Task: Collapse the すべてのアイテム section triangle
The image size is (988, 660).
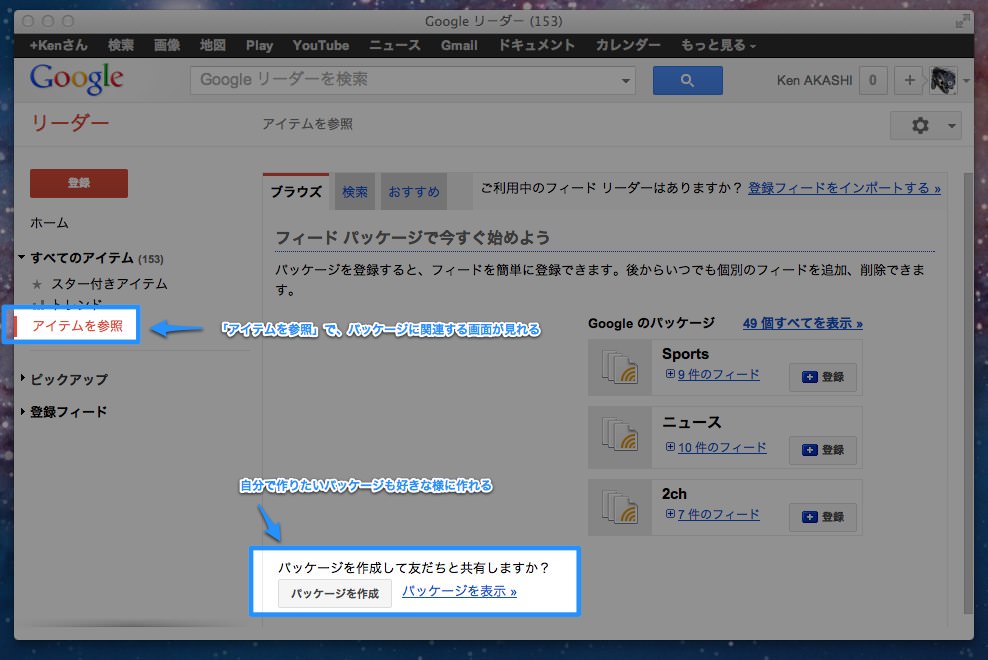Action: [21, 257]
